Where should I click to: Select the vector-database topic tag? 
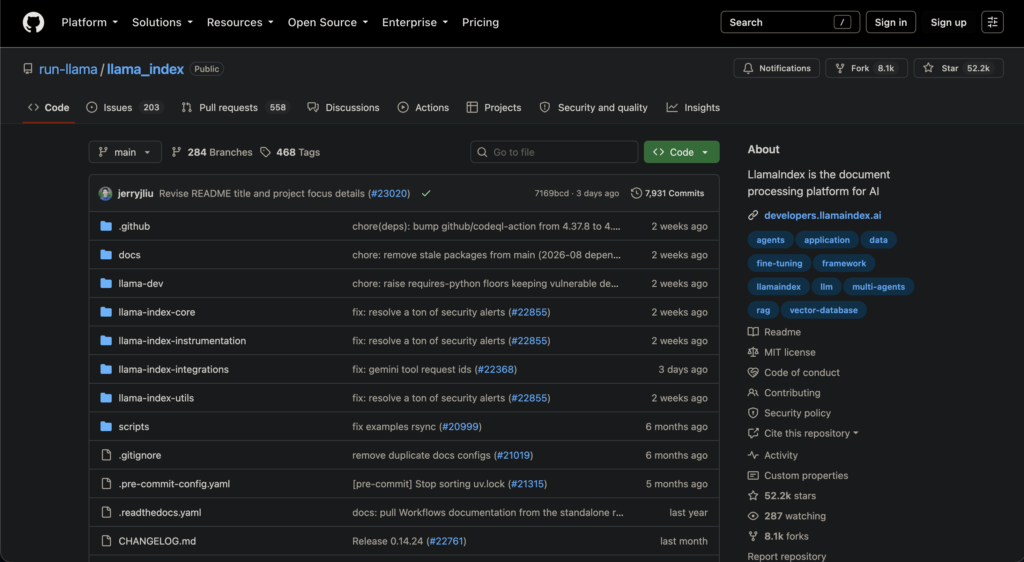(823, 310)
